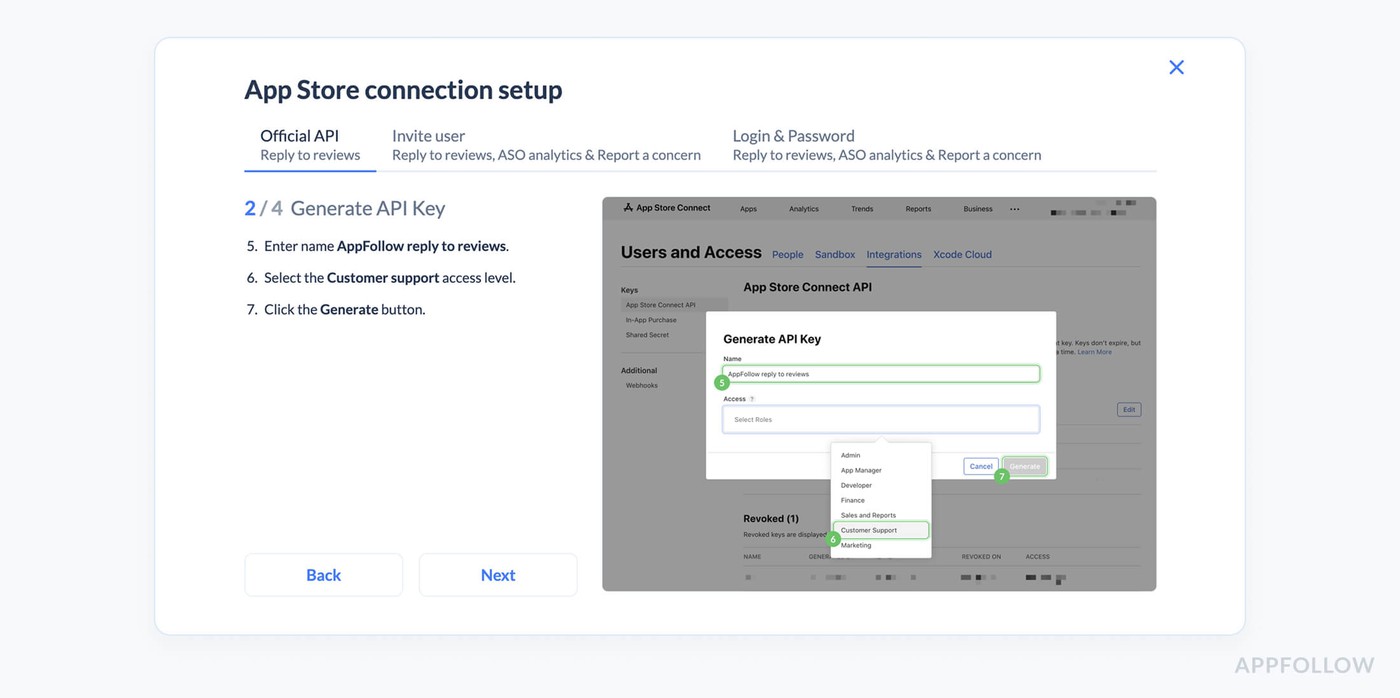This screenshot has height=698, width=1400.
Task: Go back to the previous step
Action: click(x=323, y=575)
